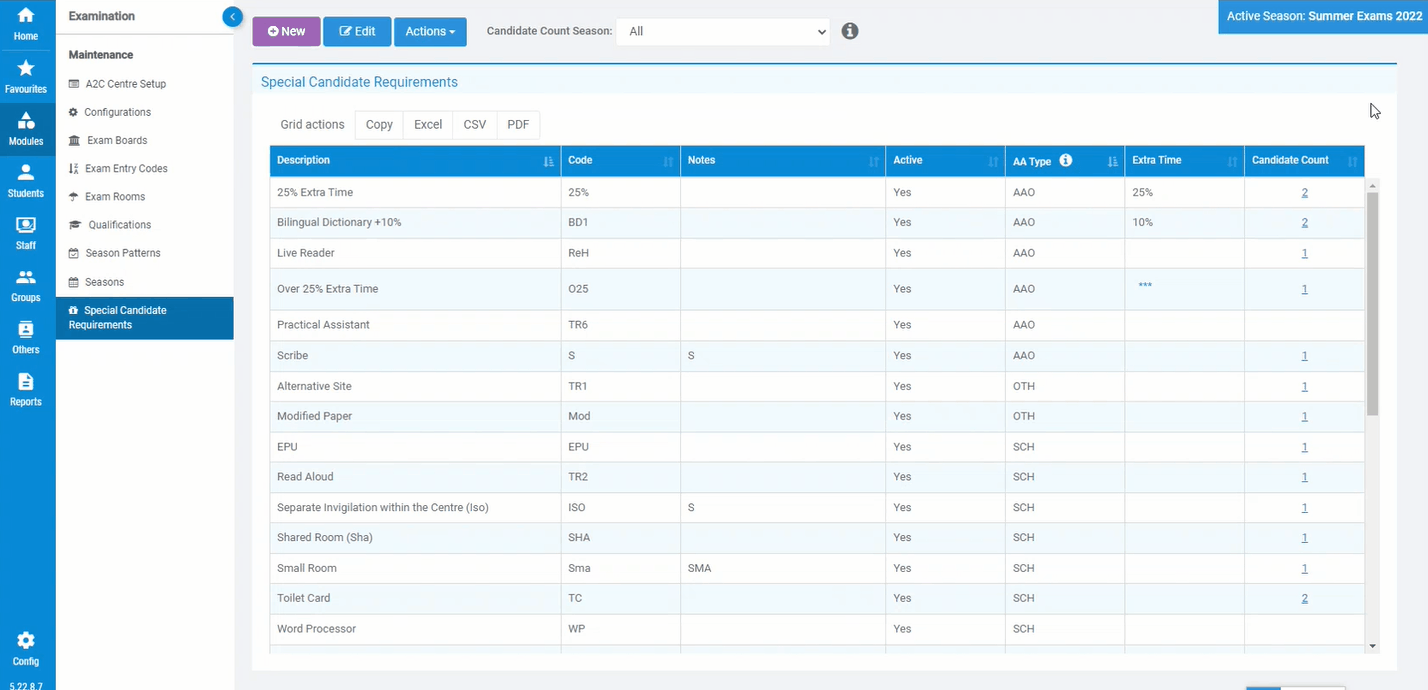Screen dimensions: 1428x690
Task: Open Exam Entry Codes menu item
Action: (126, 168)
